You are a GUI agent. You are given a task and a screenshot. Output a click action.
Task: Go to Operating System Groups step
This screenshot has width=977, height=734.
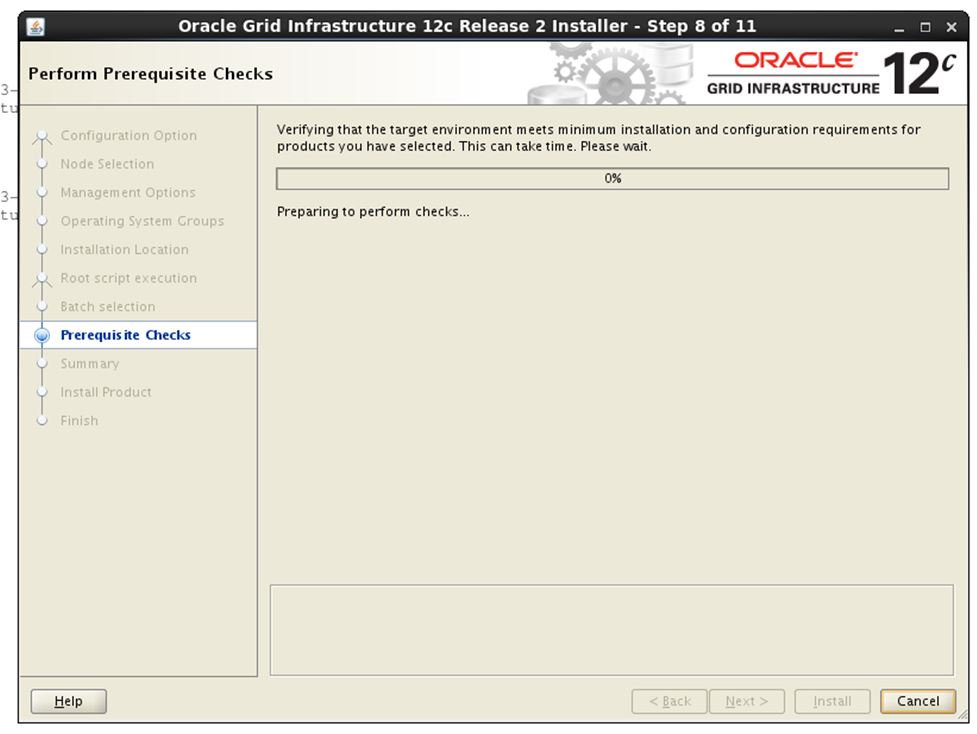click(142, 221)
